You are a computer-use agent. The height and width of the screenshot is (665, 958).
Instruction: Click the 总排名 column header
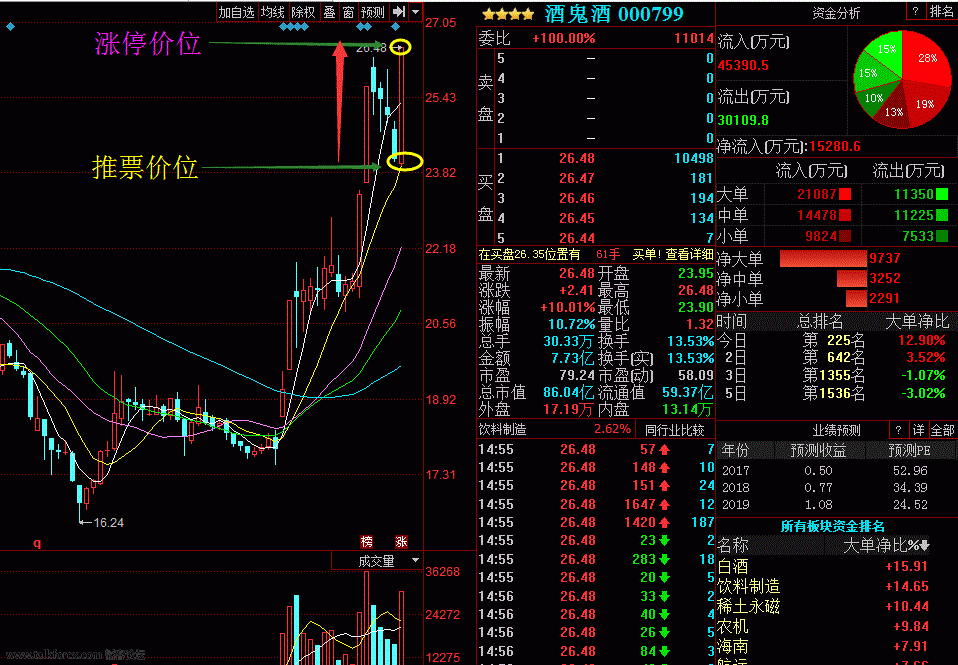pyautogui.click(x=821, y=321)
